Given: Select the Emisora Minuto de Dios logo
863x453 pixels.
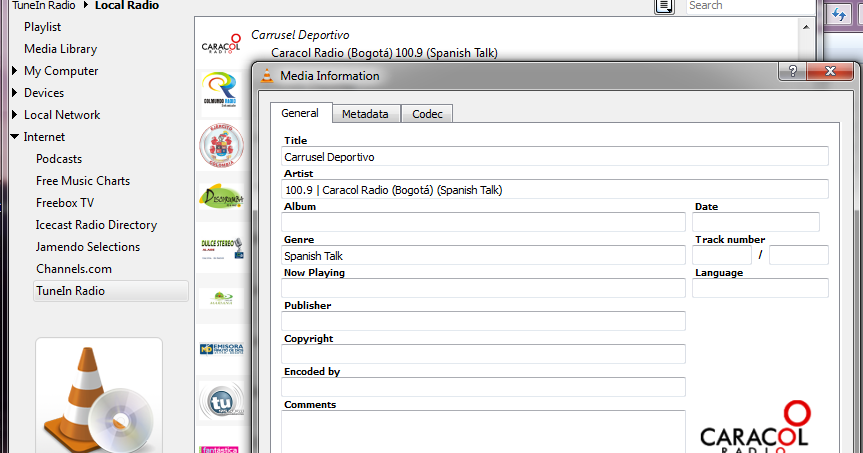Looking at the screenshot, I should 221,349.
